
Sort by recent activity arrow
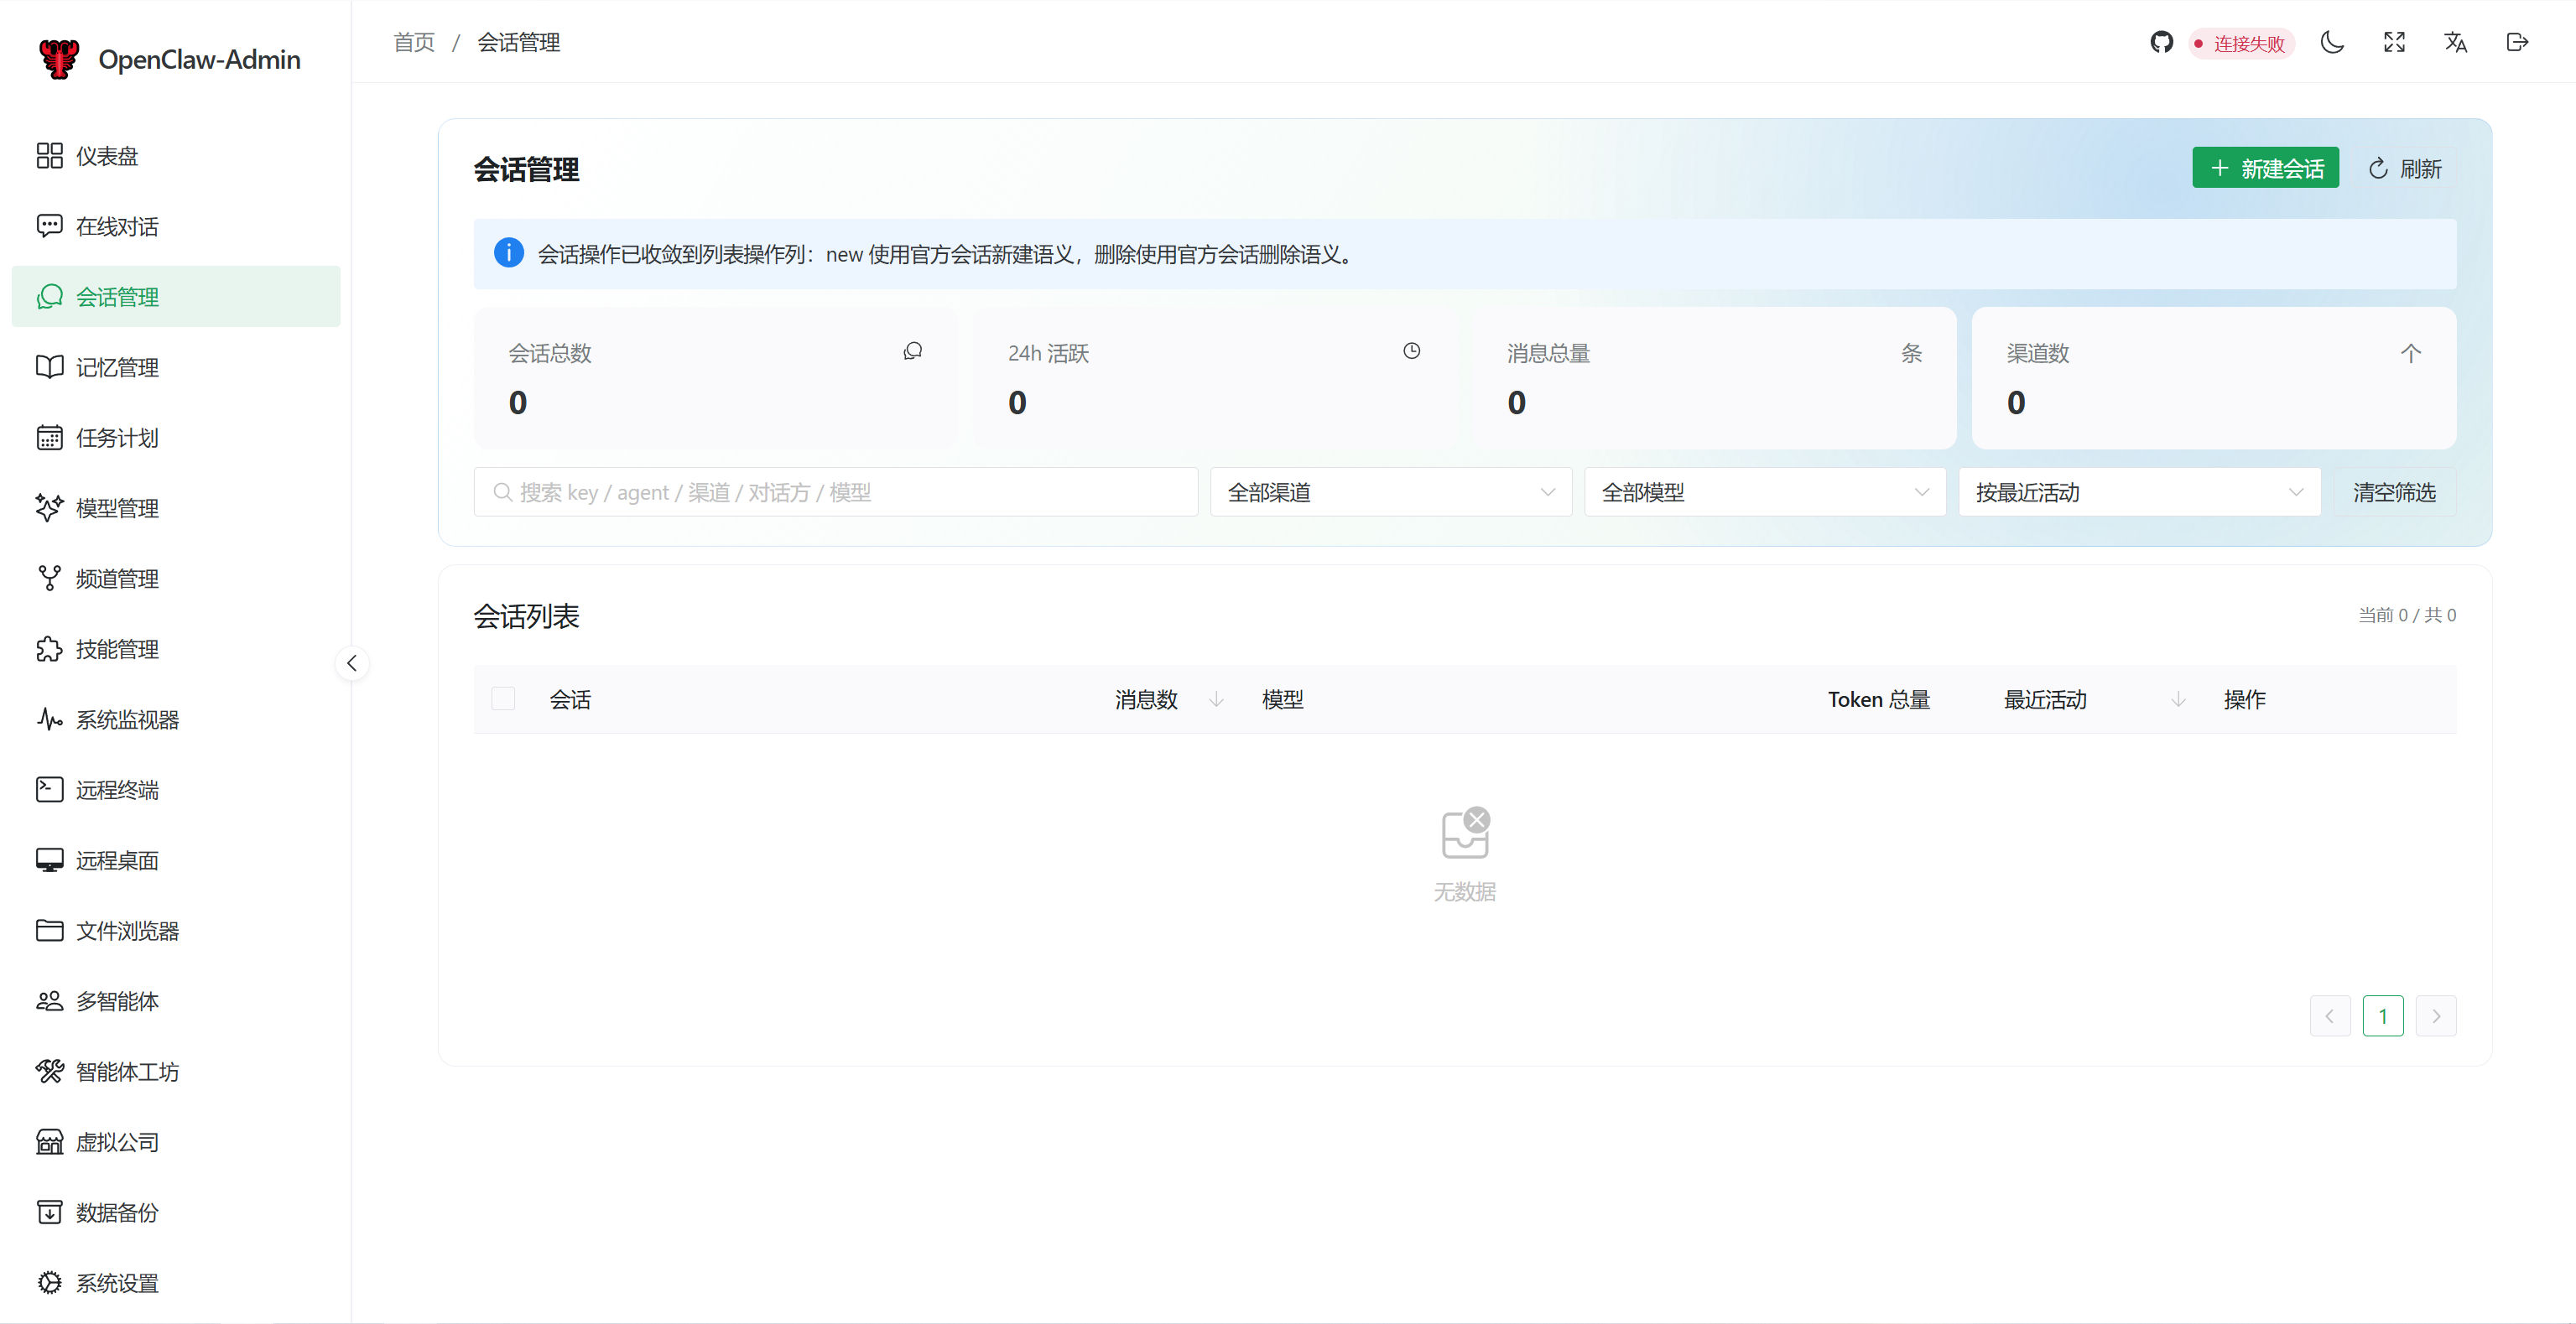(2178, 699)
